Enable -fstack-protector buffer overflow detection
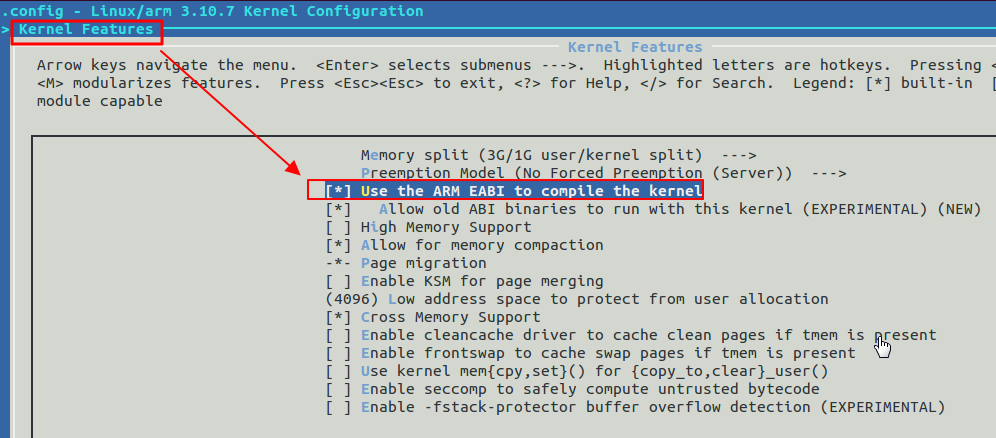Screen dimensions: 996x438 point(635,407)
